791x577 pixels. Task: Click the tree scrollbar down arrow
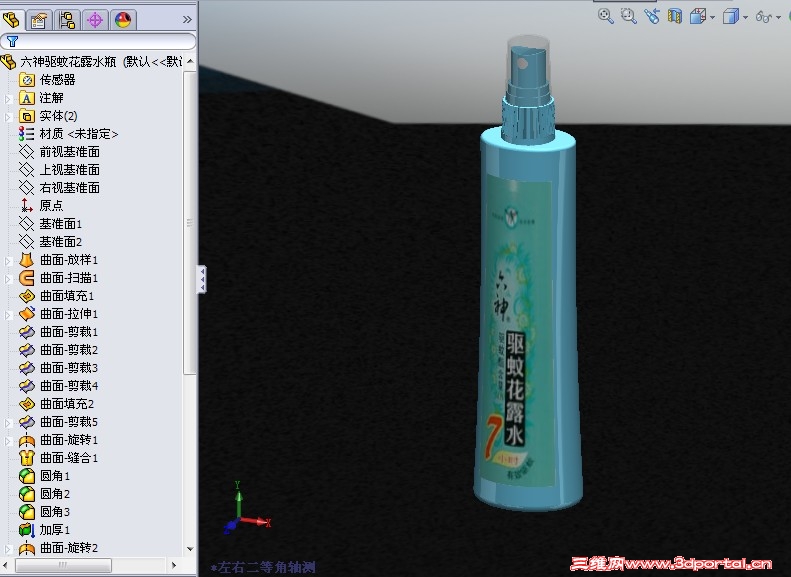190,549
